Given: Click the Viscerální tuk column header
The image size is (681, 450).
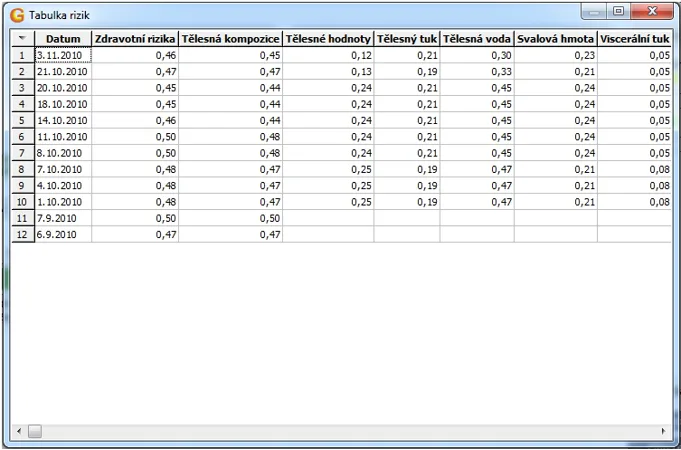Looking at the screenshot, I should (634, 38).
